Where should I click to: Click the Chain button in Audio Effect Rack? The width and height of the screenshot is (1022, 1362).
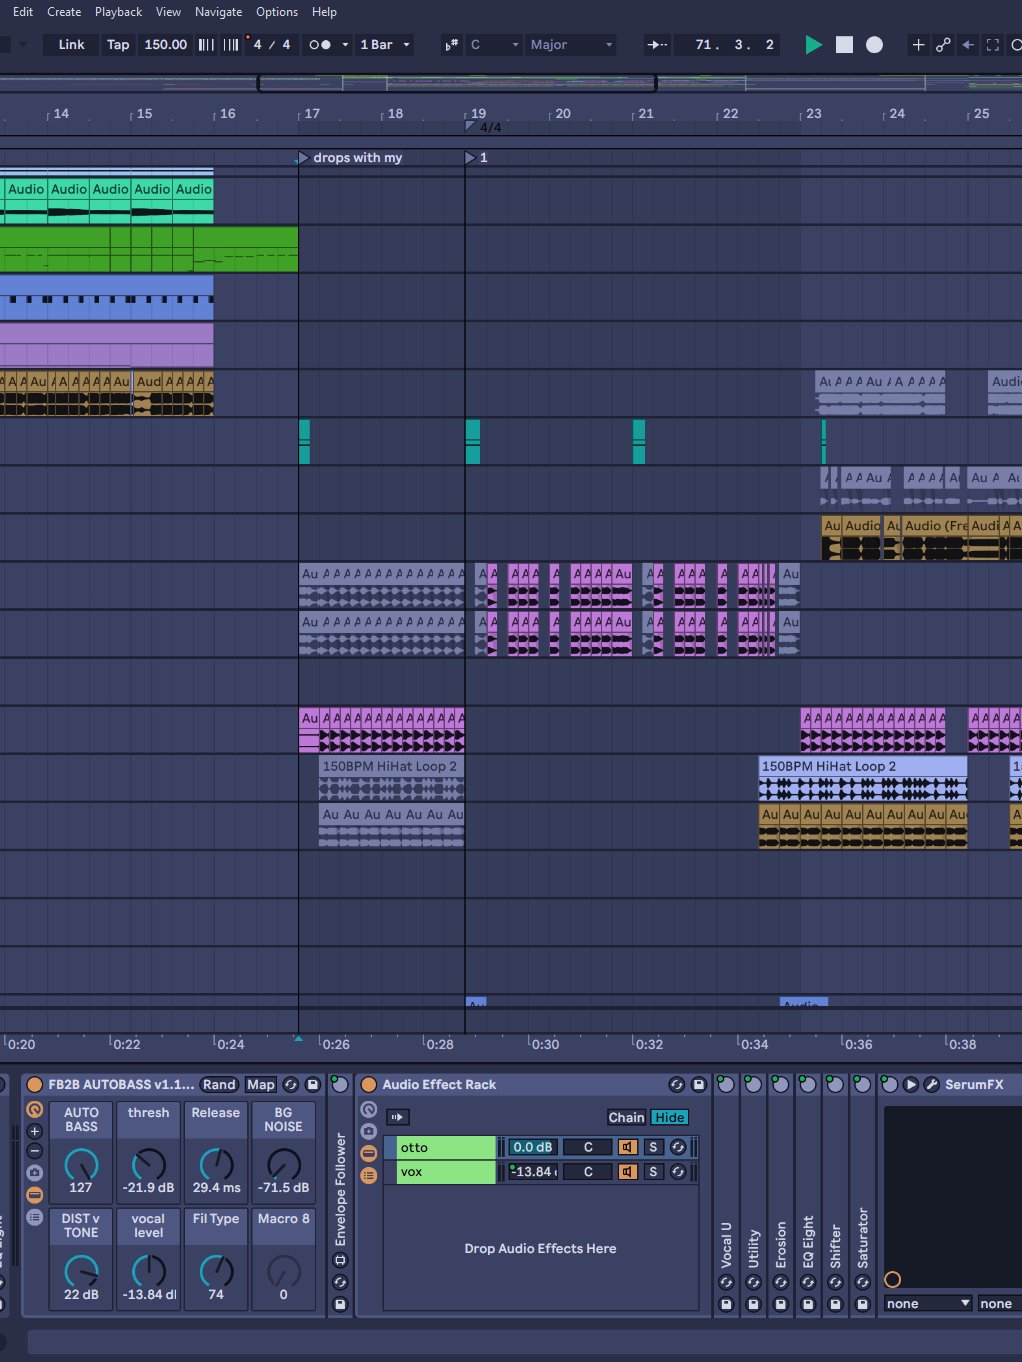(625, 1117)
